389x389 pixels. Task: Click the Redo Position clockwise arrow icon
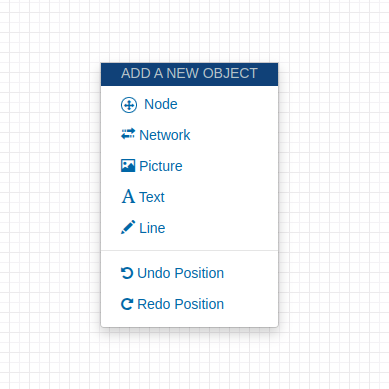coord(127,304)
